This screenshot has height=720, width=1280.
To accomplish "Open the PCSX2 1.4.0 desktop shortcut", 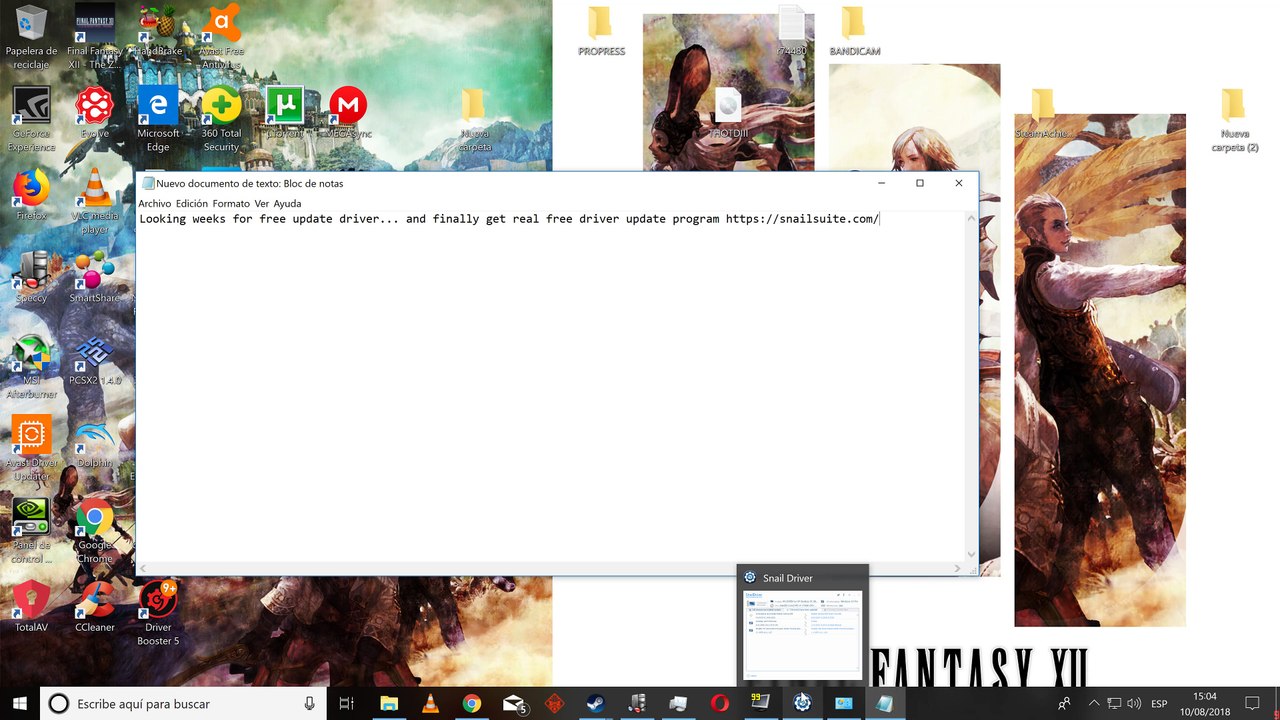I will click(94, 359).
